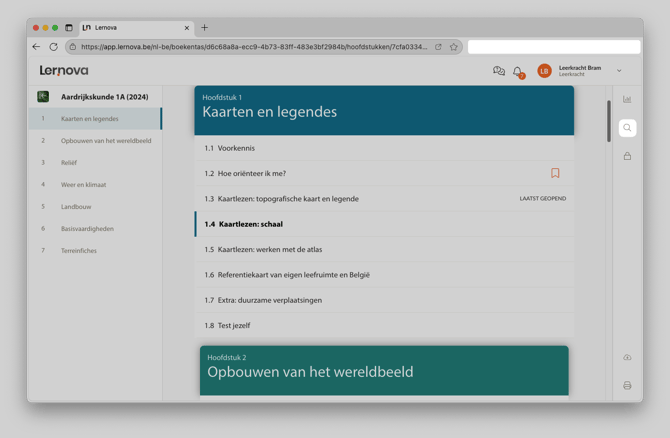Click the lock icon in right sidebar
The width and height of the screenshot is (670, 438).
(x=627, y=156)
